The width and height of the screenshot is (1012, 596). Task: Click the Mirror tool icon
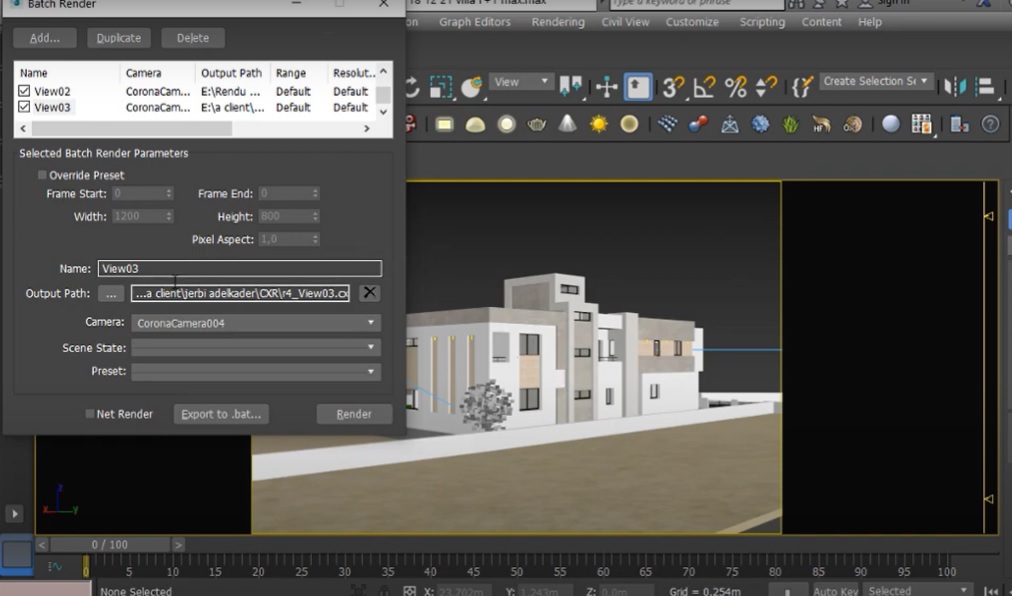(955, 87)
